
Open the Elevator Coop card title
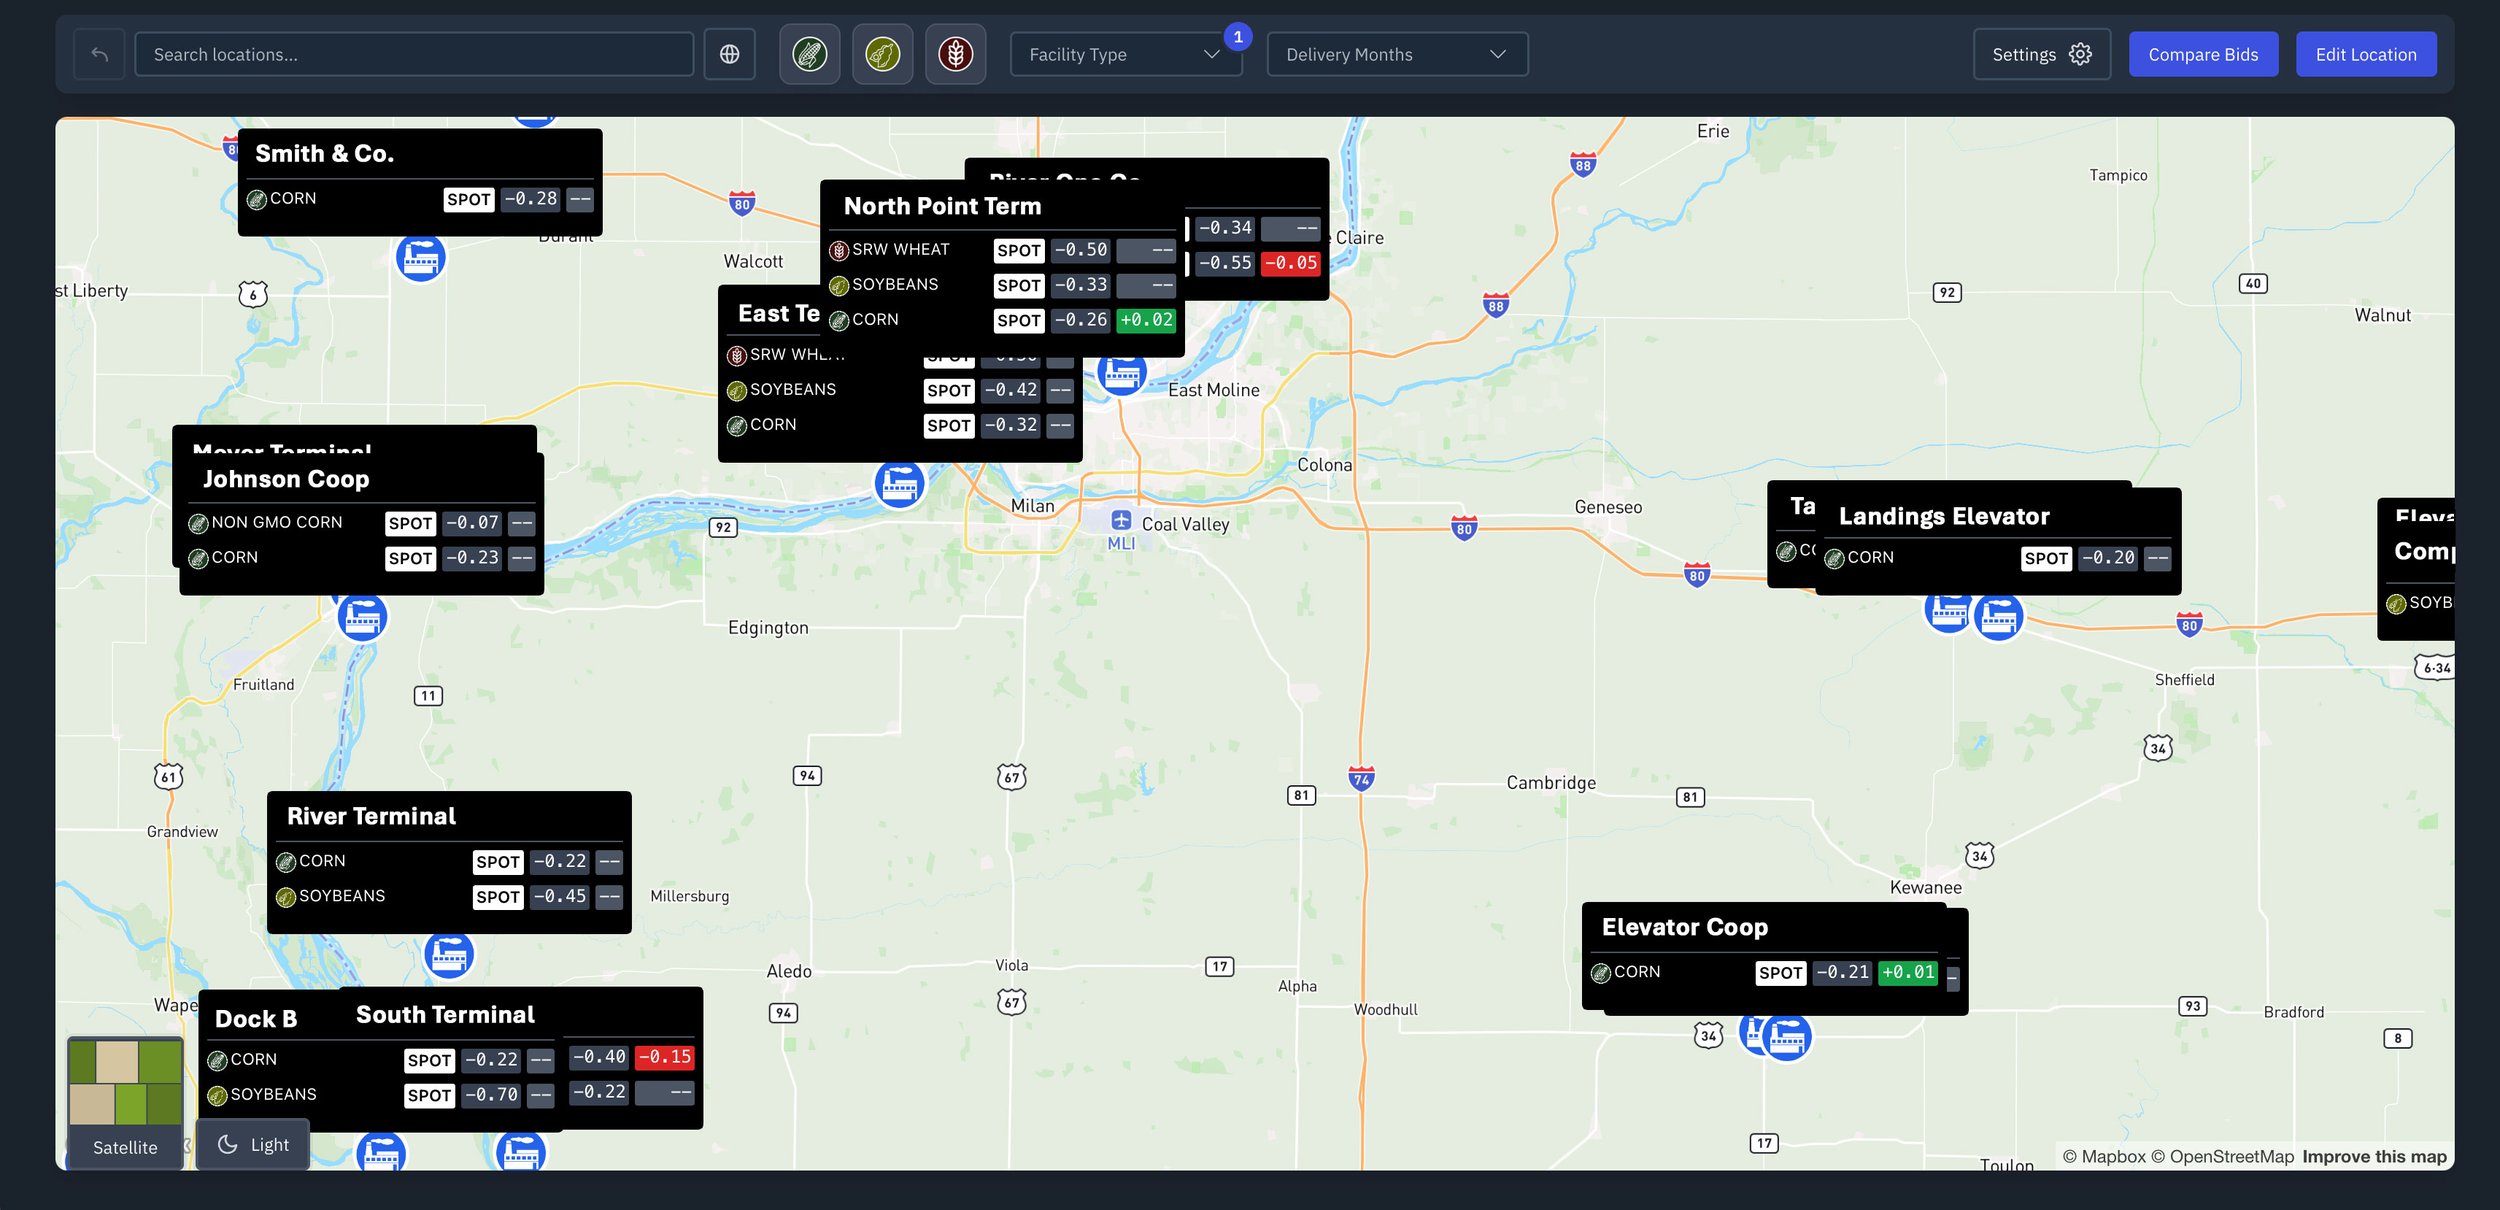(1685, 927)
